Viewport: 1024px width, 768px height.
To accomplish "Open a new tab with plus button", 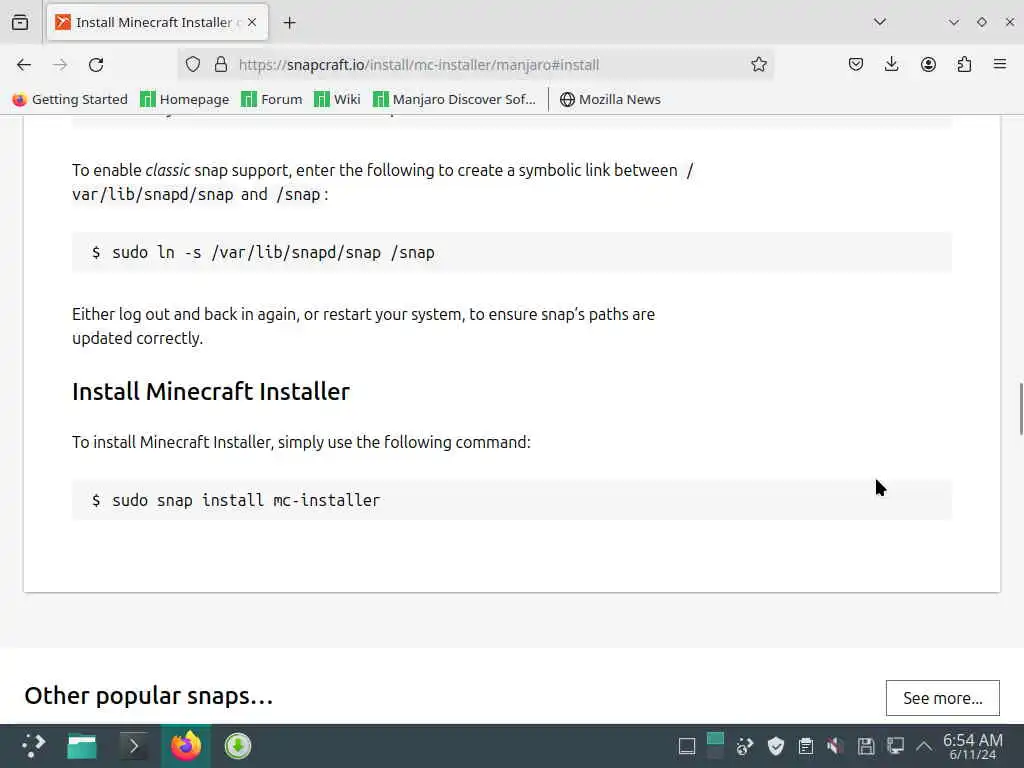I will [x=289, y=22].
